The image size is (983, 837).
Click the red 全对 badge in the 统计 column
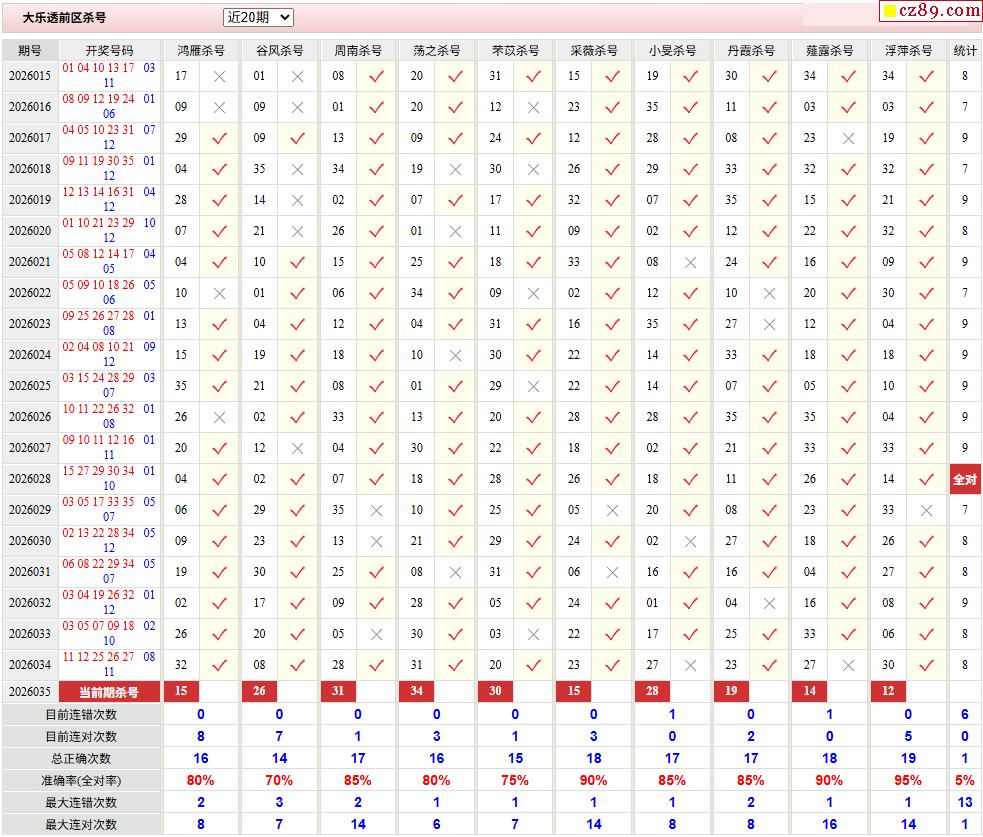click(x=965, y=479)
